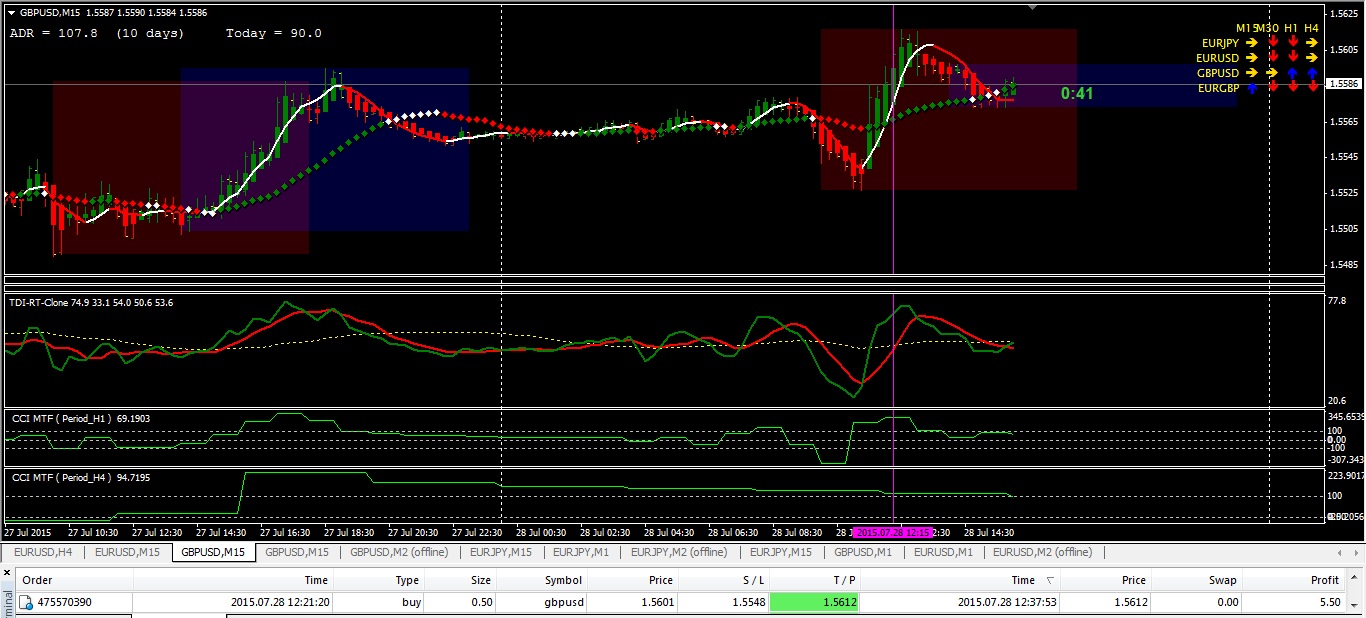Image resolution: width=1366 pixels, height=618 pixels.
Task: Click the gray chart shift triangle at chart top
Action: [1033, 7]
